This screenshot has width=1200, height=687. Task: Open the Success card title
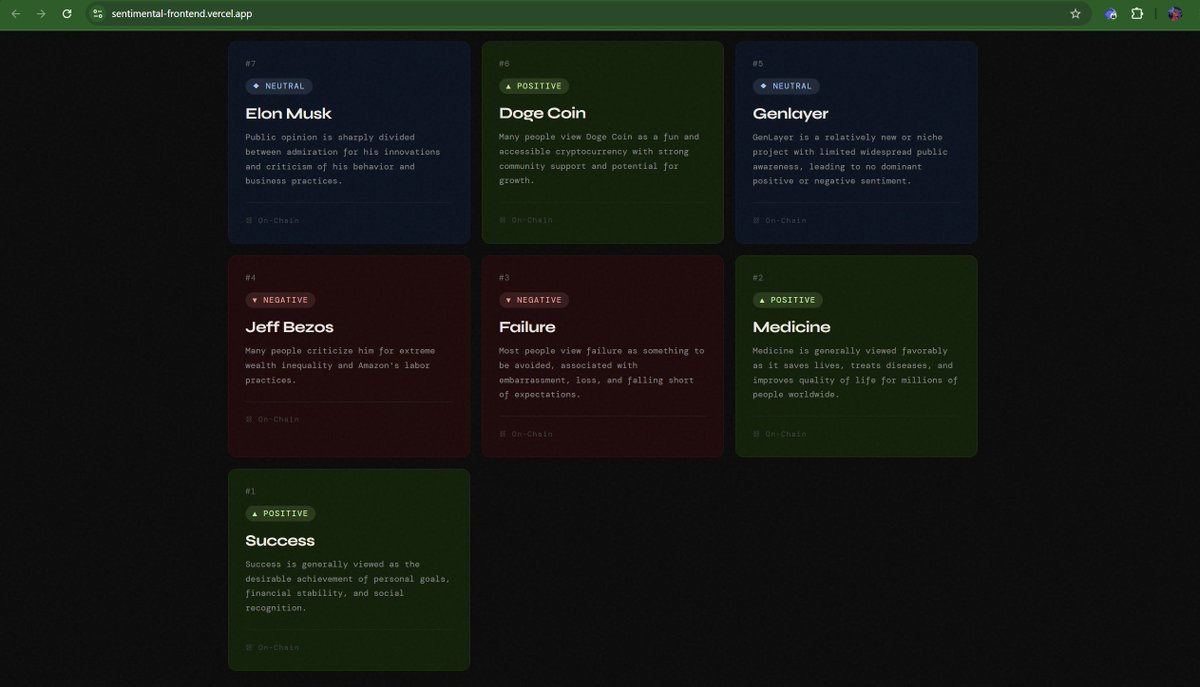pos(280,540)
